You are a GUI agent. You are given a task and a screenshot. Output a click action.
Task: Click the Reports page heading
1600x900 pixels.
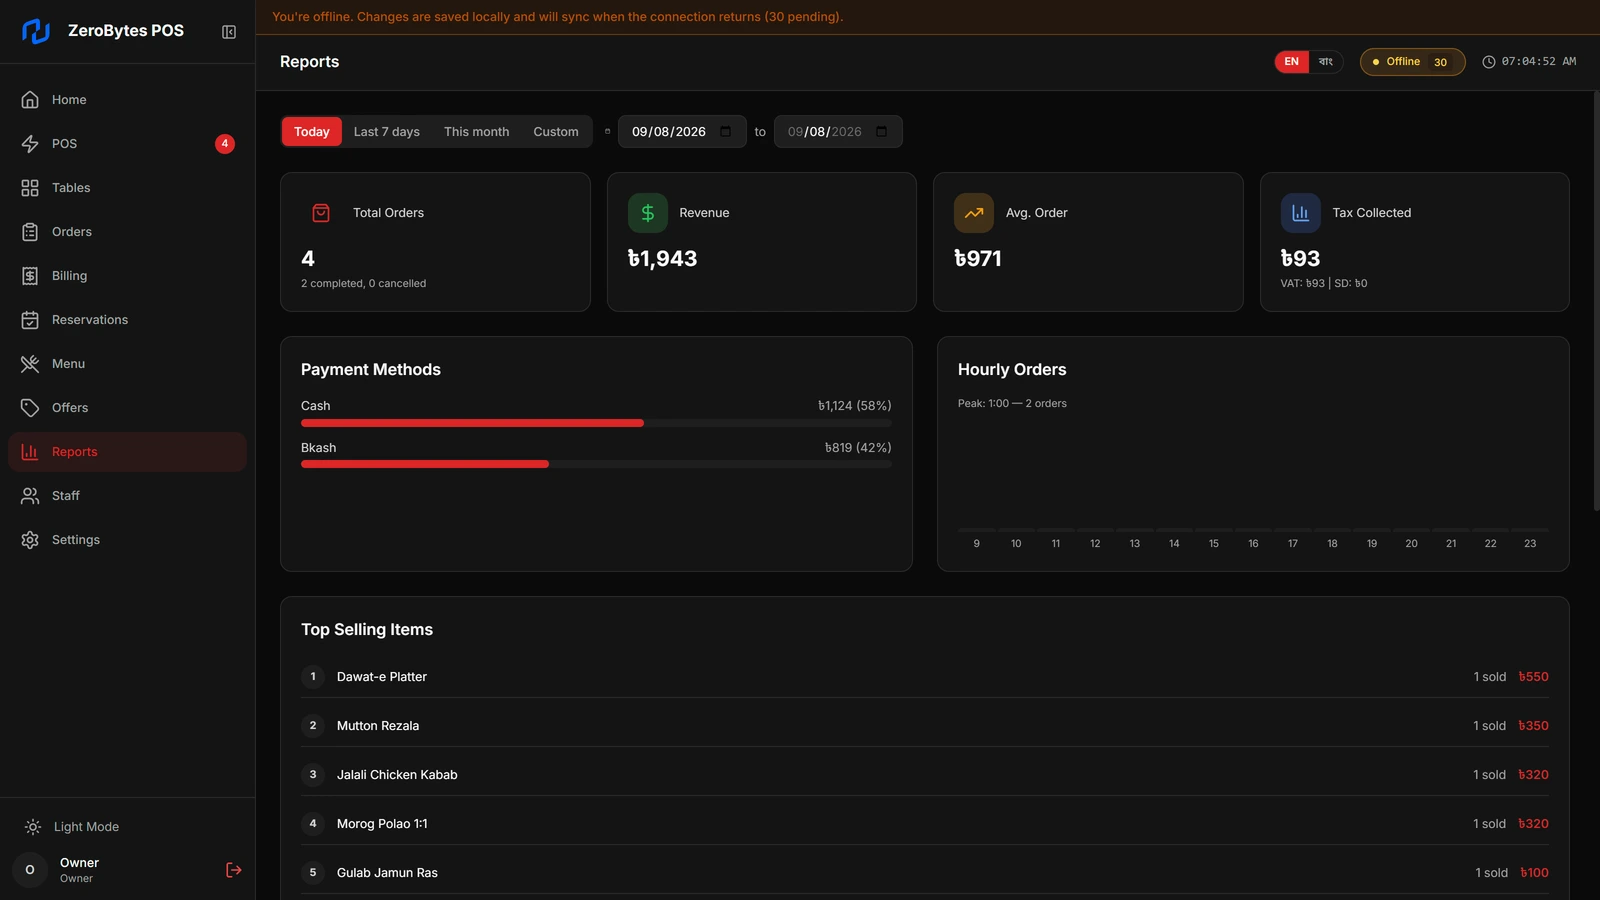(x=310, y=62)
